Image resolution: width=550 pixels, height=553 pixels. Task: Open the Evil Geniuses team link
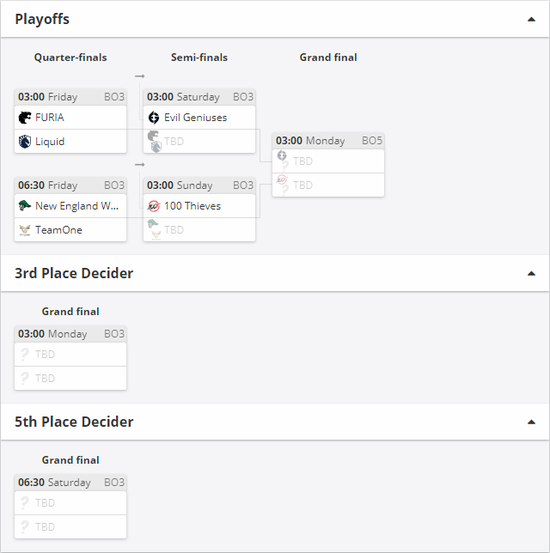[195, 117]
